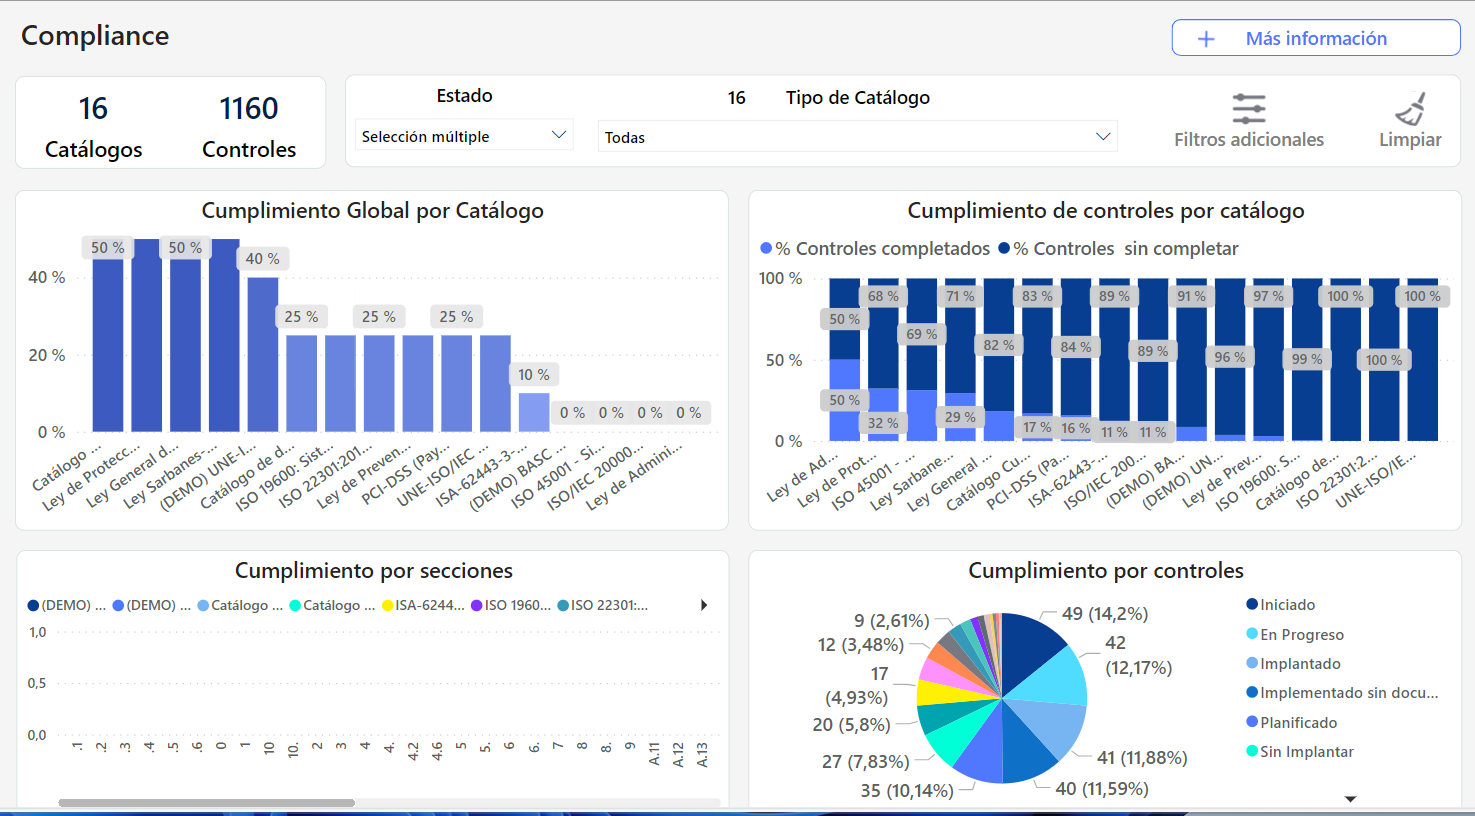The image size is (1475, 816).
Task: Expand the Tipo de Catálogo dropdown
Action: [857, 137]
